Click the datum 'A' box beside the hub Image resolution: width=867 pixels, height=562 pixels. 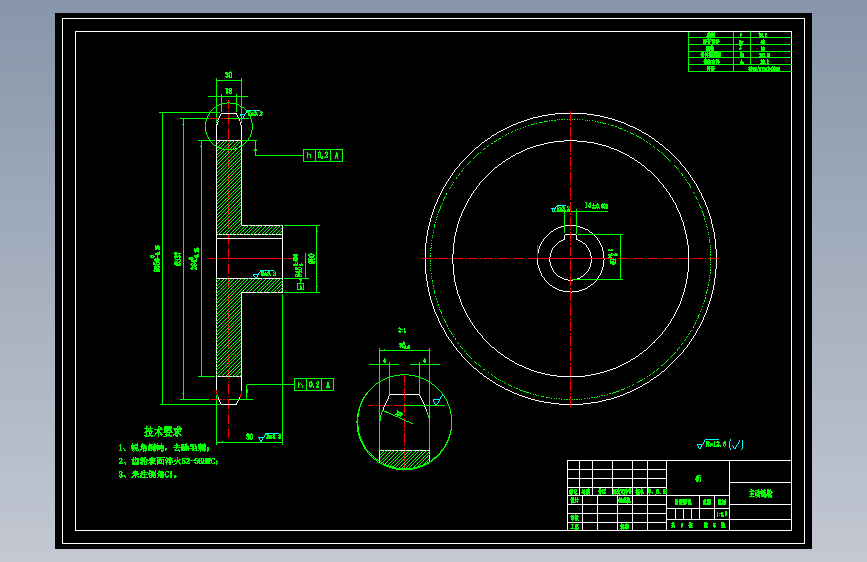(301, 286)
